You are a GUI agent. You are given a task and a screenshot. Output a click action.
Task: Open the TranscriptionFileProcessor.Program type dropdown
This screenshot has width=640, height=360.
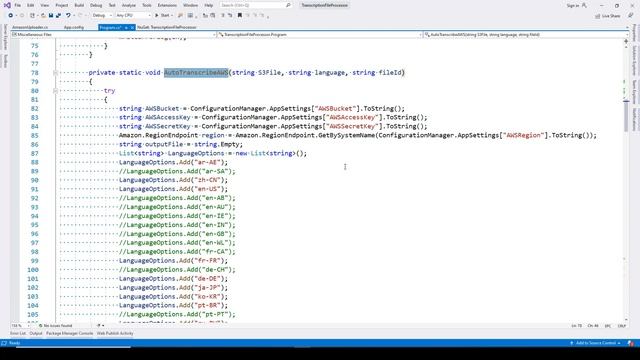coord(320,35)
